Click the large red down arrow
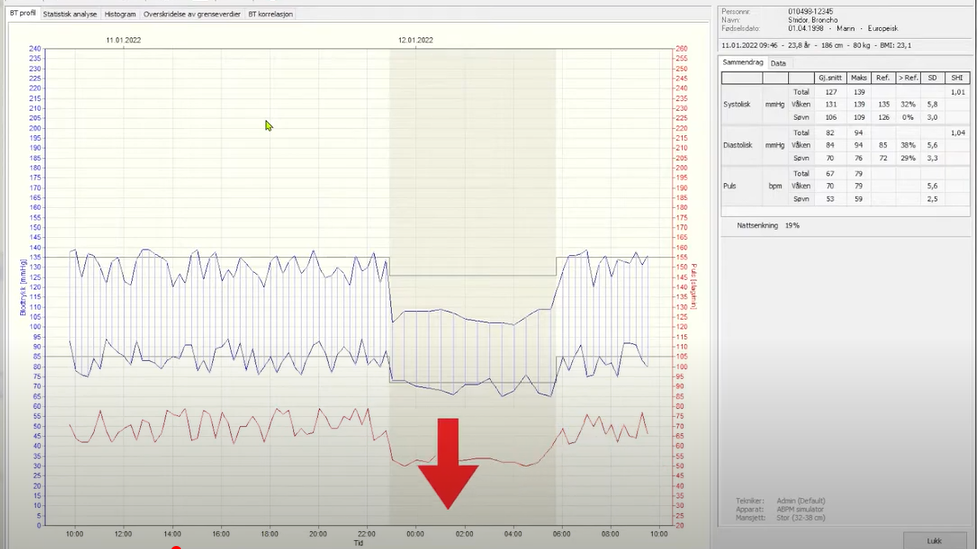 point(447,462)
